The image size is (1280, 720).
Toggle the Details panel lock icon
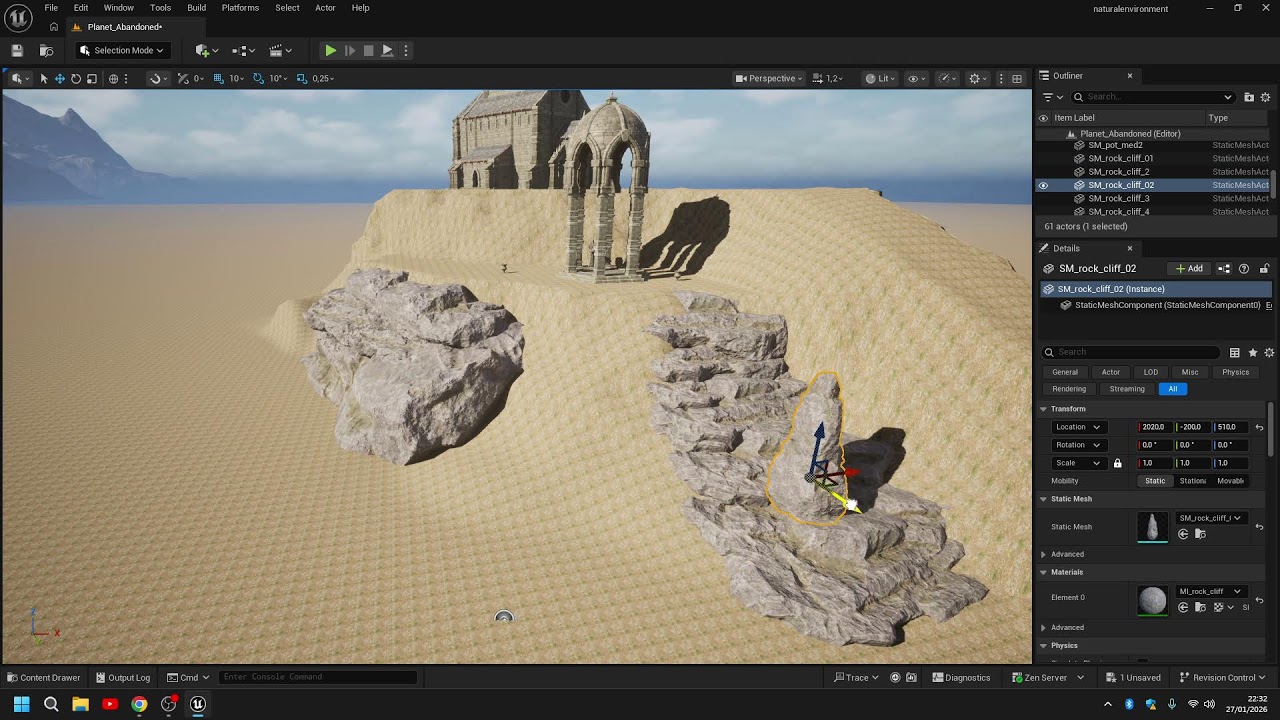pyautogui.click(x=1264, y=268)
